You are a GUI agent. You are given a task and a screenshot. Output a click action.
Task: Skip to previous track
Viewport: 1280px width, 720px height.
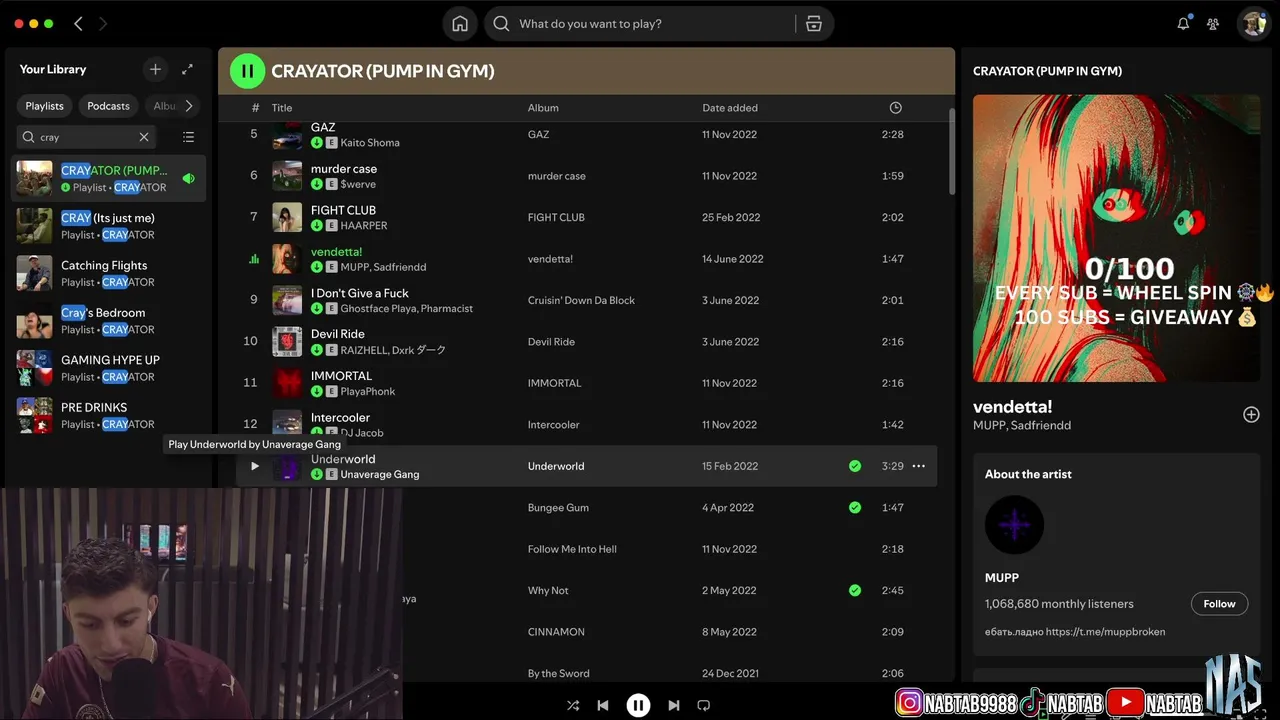(x=603, y=705)
